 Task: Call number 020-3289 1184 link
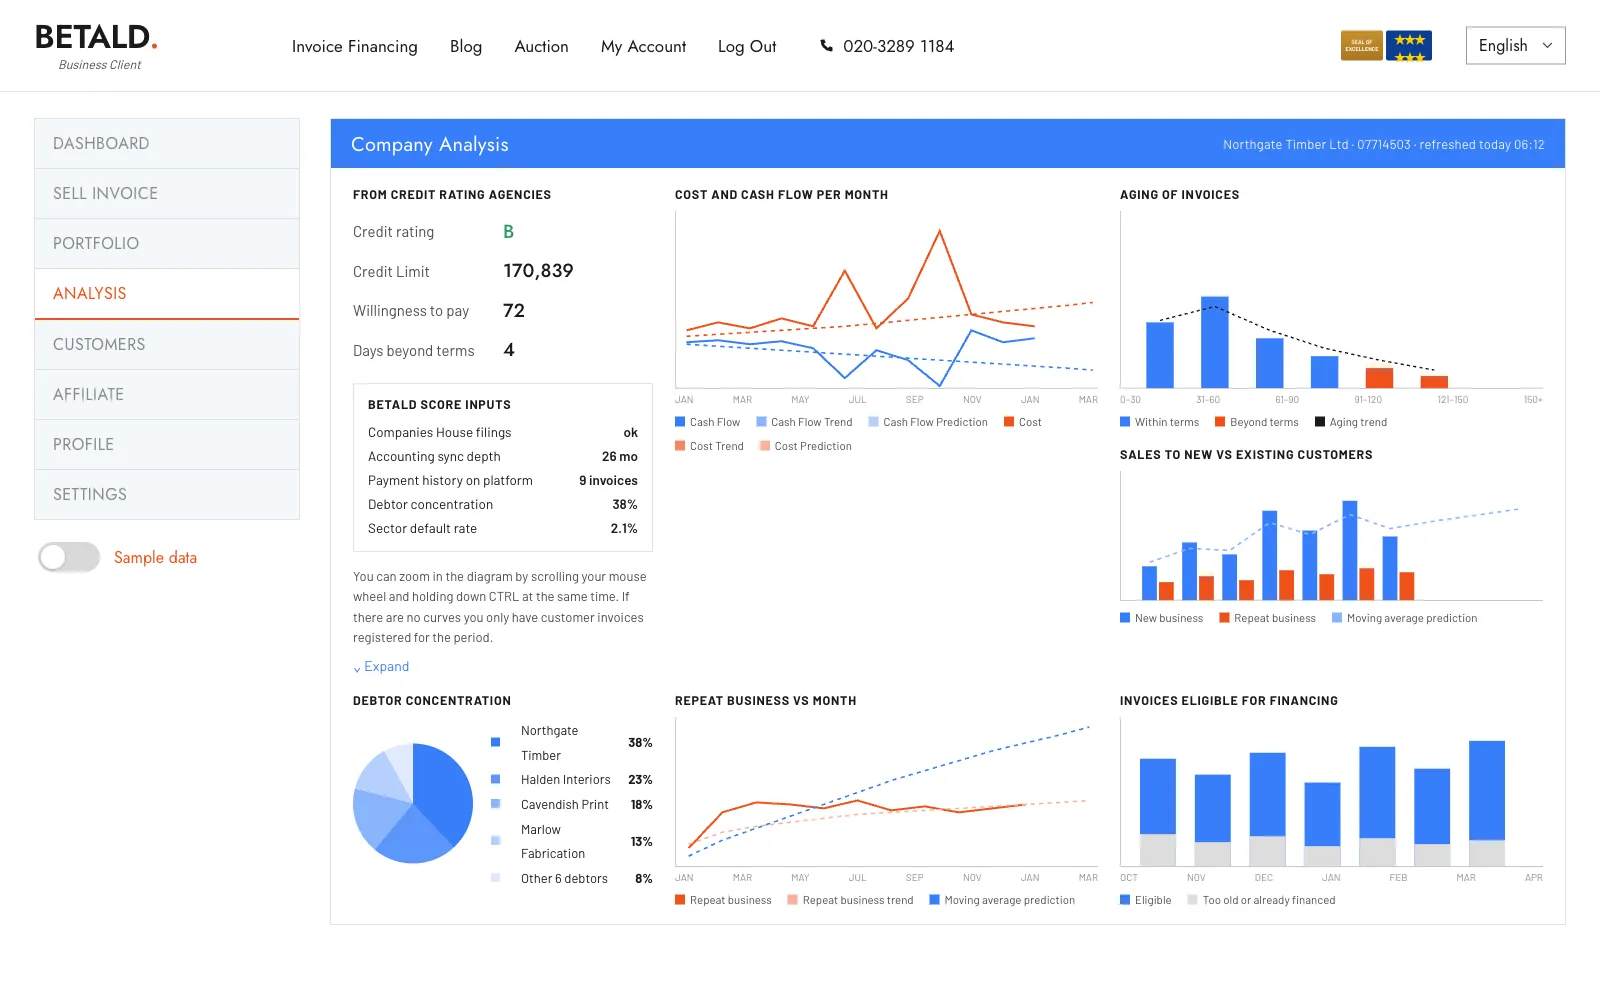click(898, 47)
